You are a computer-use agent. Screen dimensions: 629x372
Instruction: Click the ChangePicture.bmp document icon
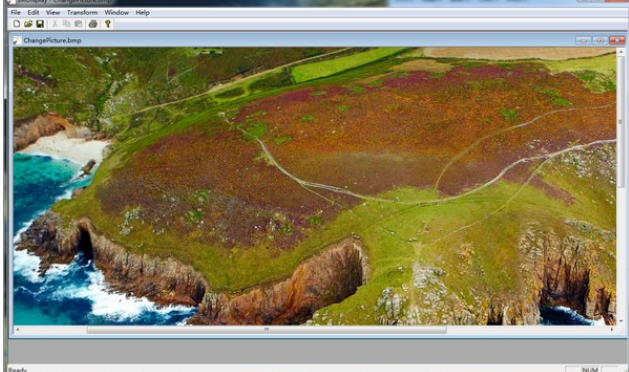[x=17, y=40]
